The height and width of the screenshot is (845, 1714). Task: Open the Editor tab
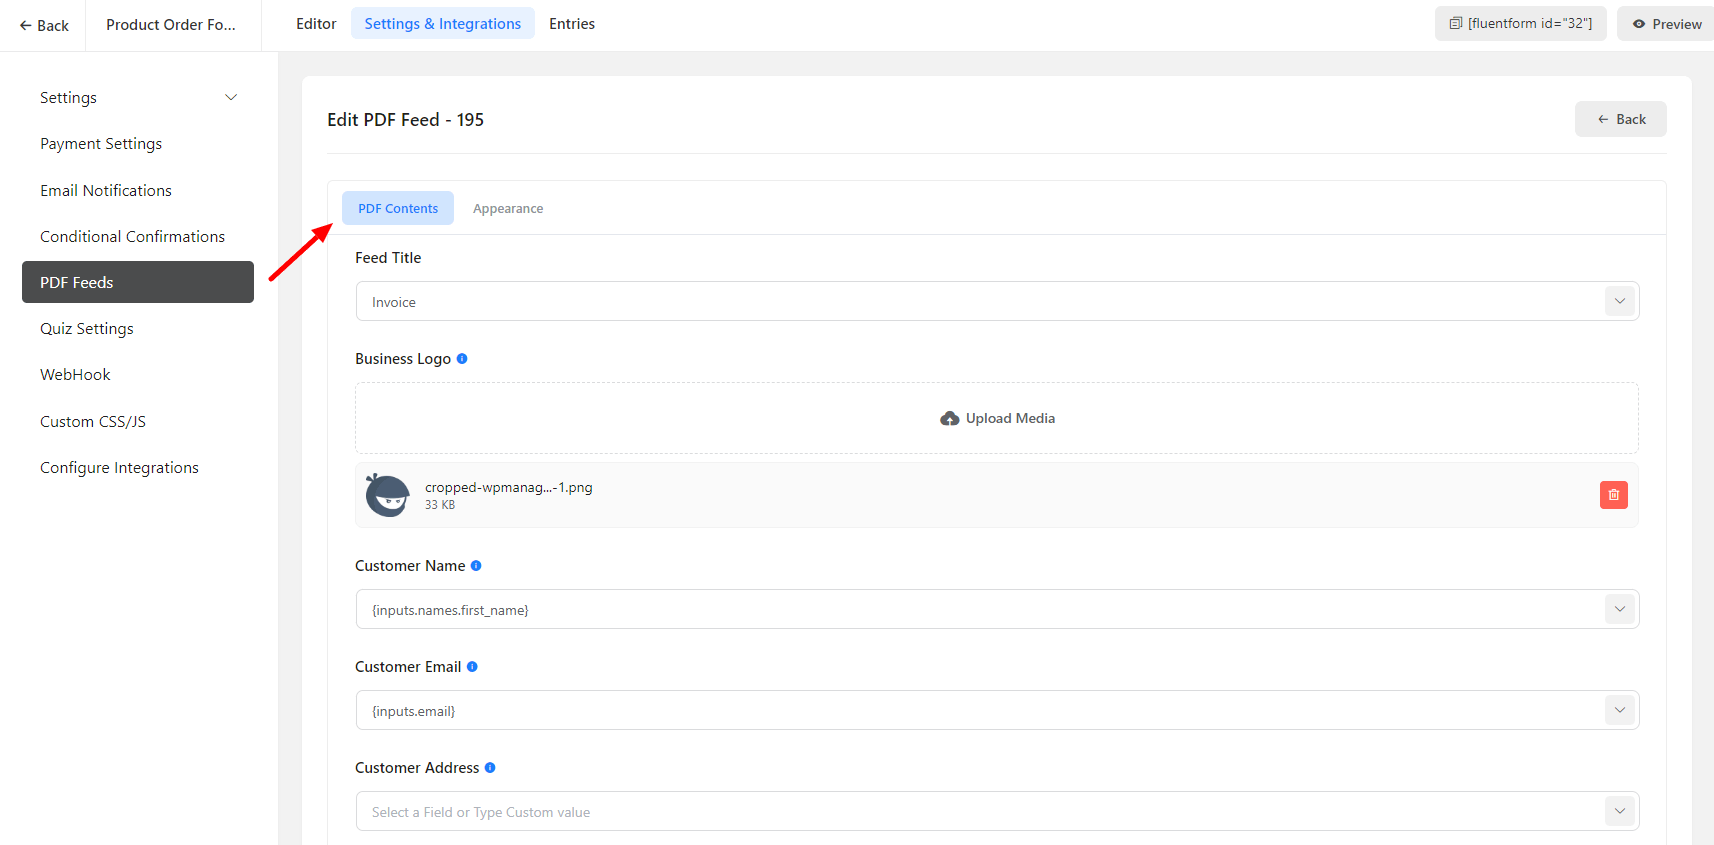[x=316, y=24]
